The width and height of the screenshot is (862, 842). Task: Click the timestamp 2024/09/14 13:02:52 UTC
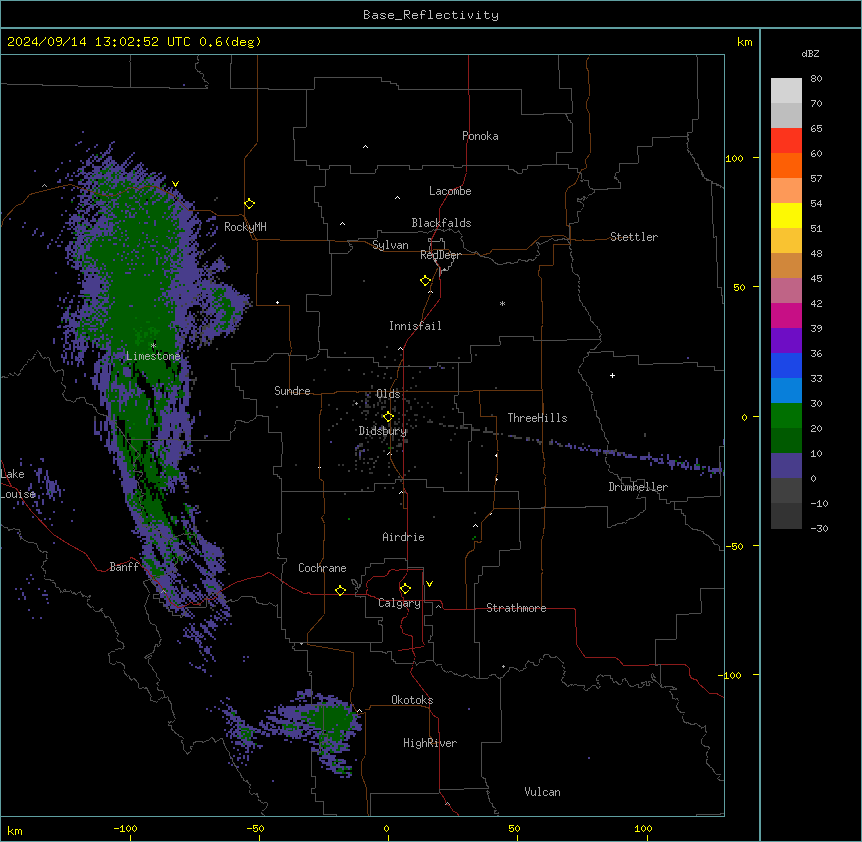pos(98,42)
